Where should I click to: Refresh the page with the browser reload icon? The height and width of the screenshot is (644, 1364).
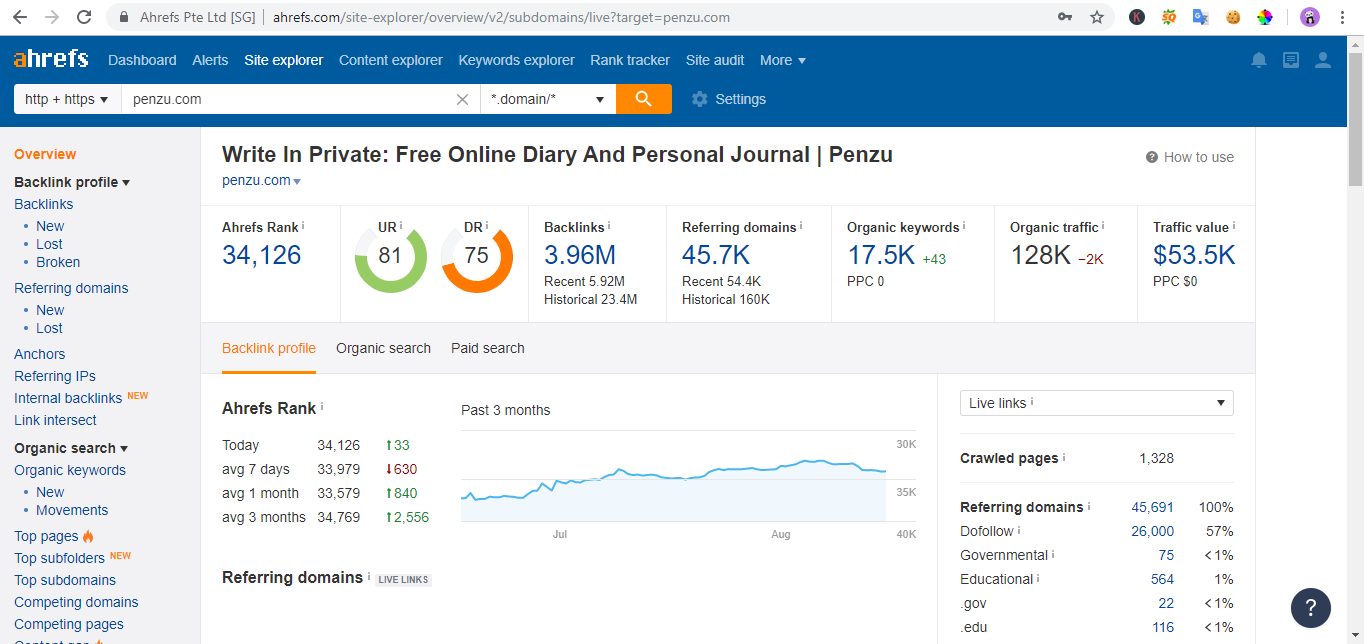84,16
